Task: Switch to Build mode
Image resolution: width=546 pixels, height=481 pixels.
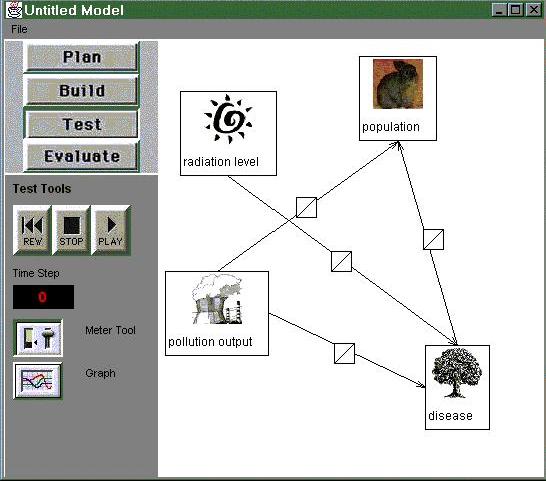Action: pyautogui.click(x=82, y=90)
